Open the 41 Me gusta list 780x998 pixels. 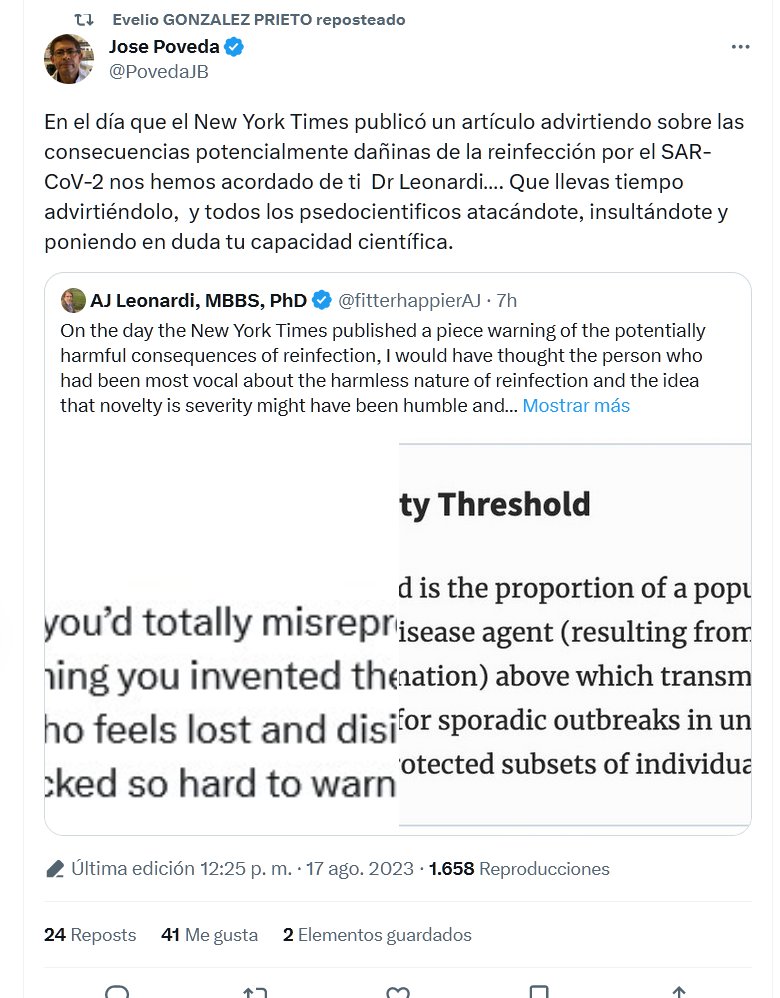(209, 935)
